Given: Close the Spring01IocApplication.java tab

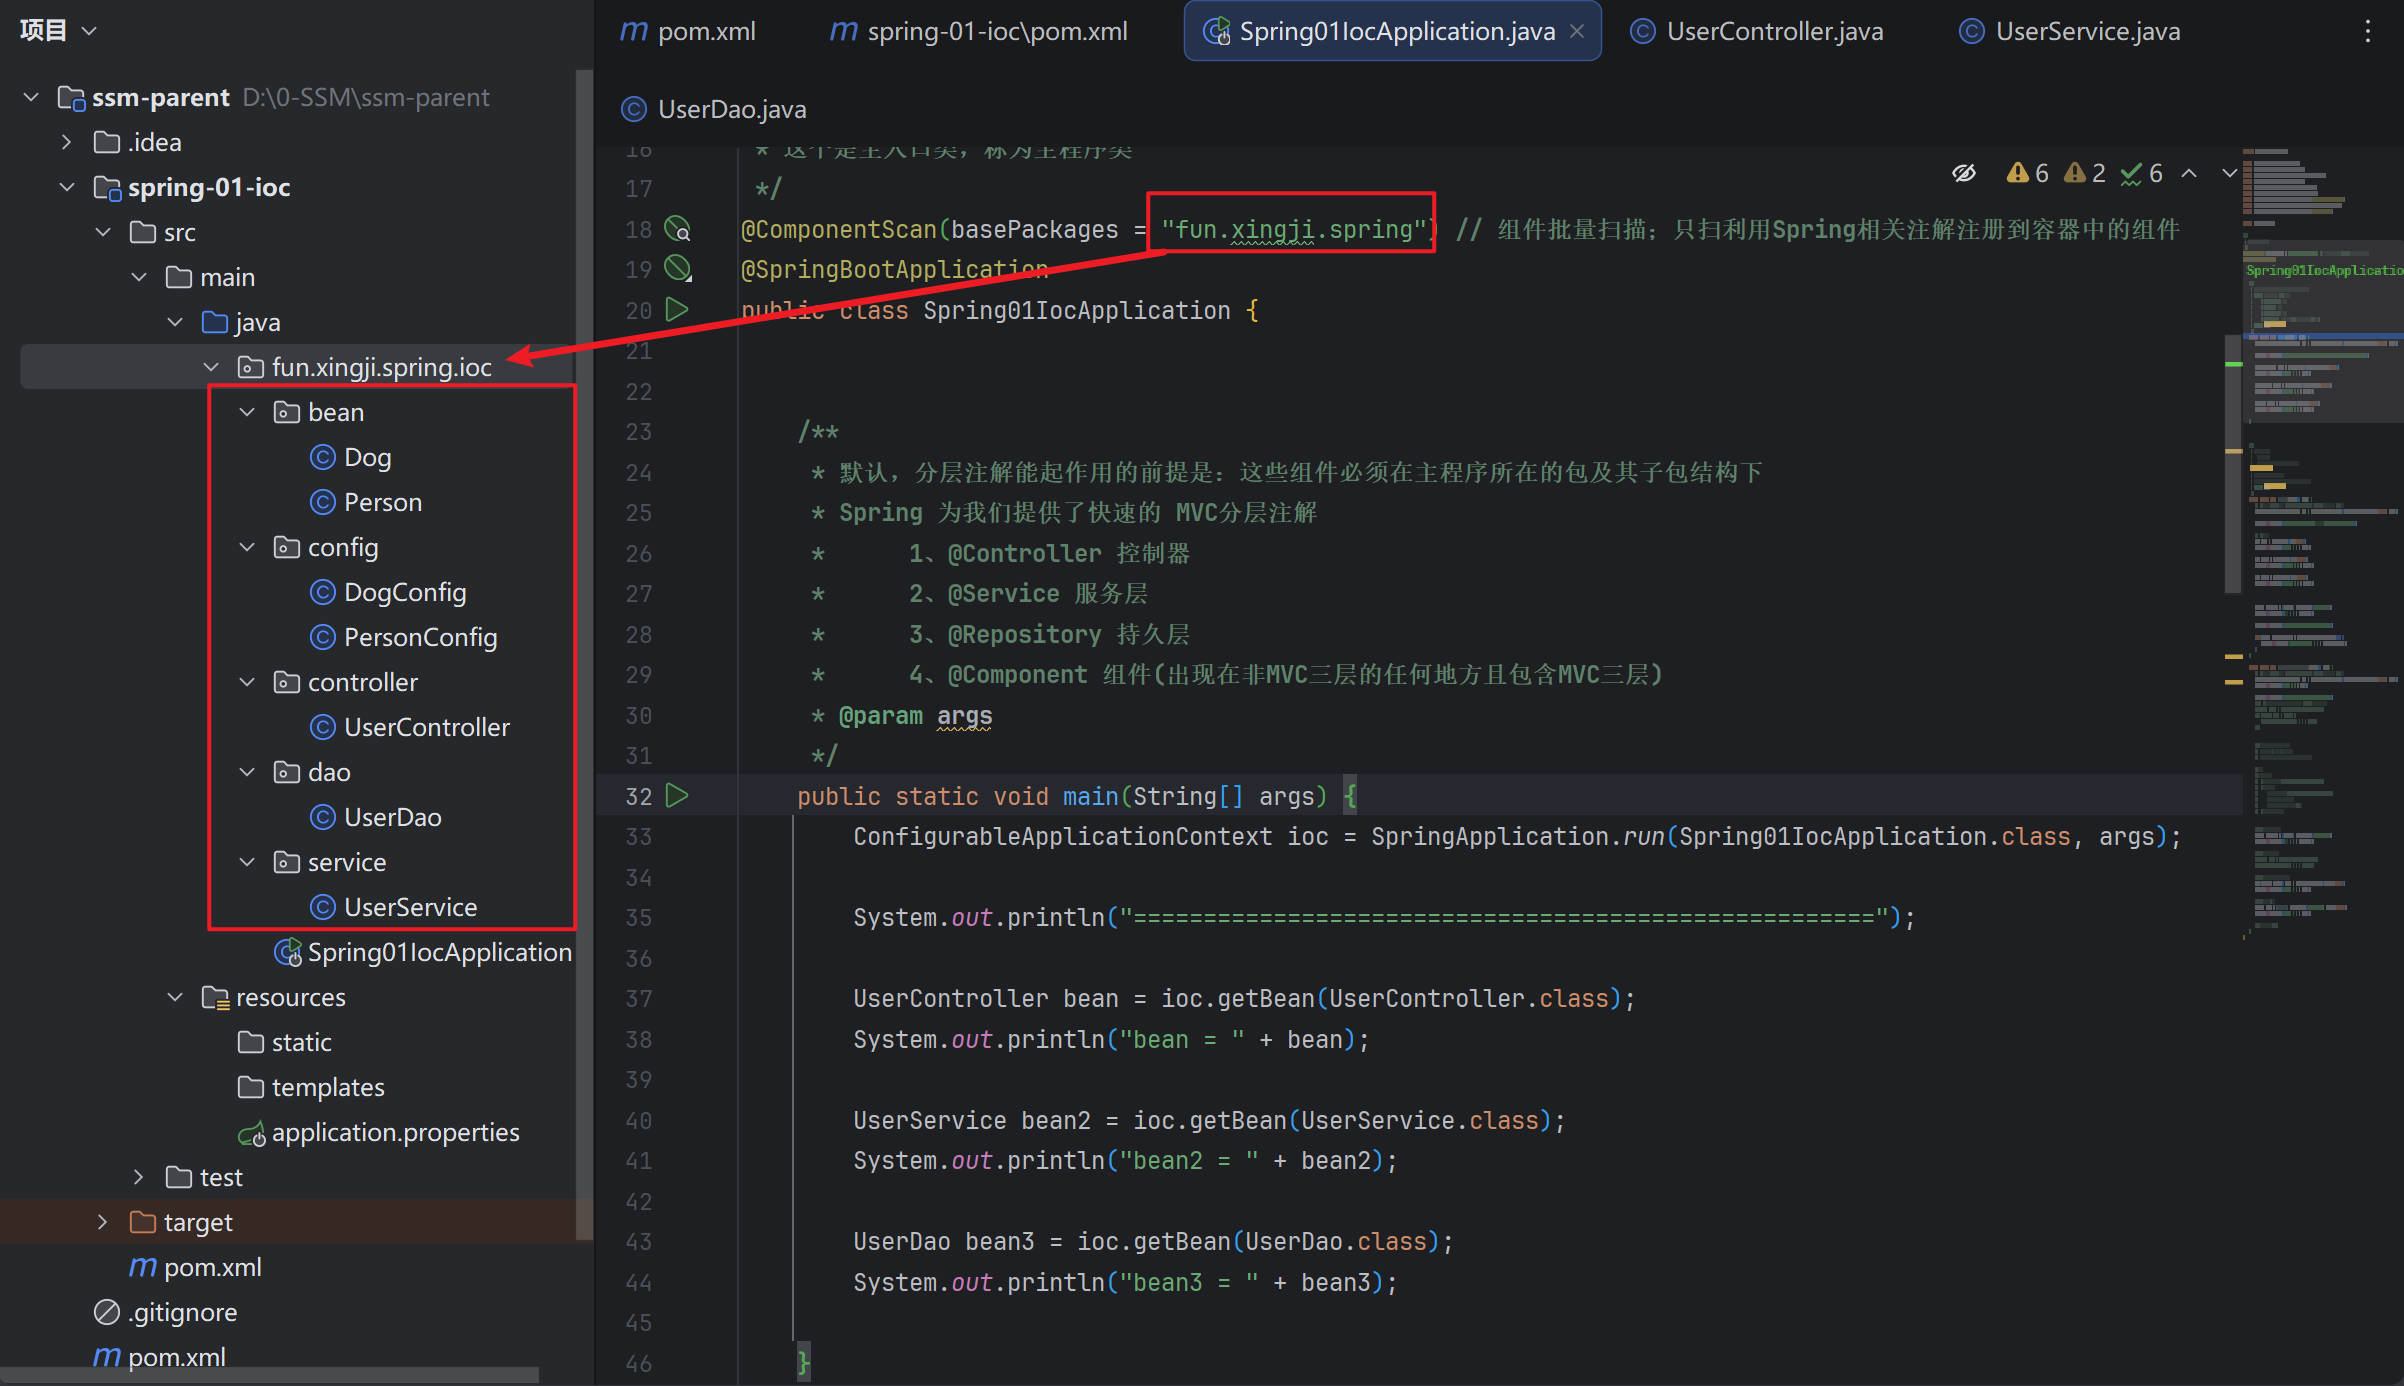Looking at the screenshot, I should [1577, 31].
